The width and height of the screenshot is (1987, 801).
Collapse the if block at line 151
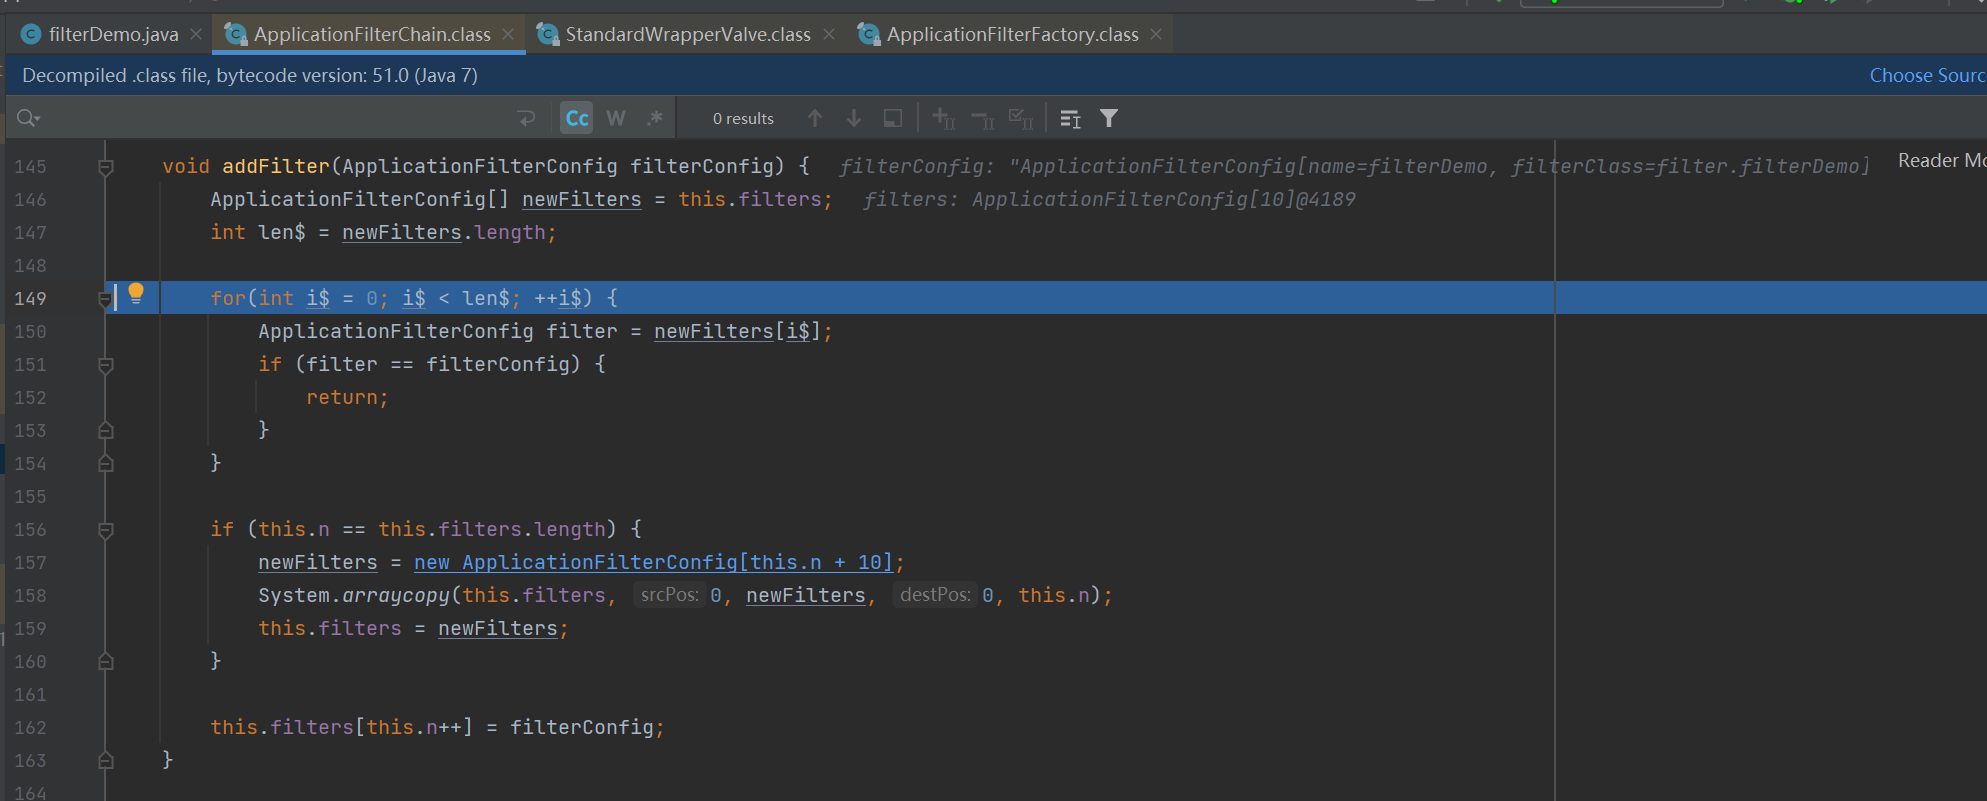coord(105,365)
